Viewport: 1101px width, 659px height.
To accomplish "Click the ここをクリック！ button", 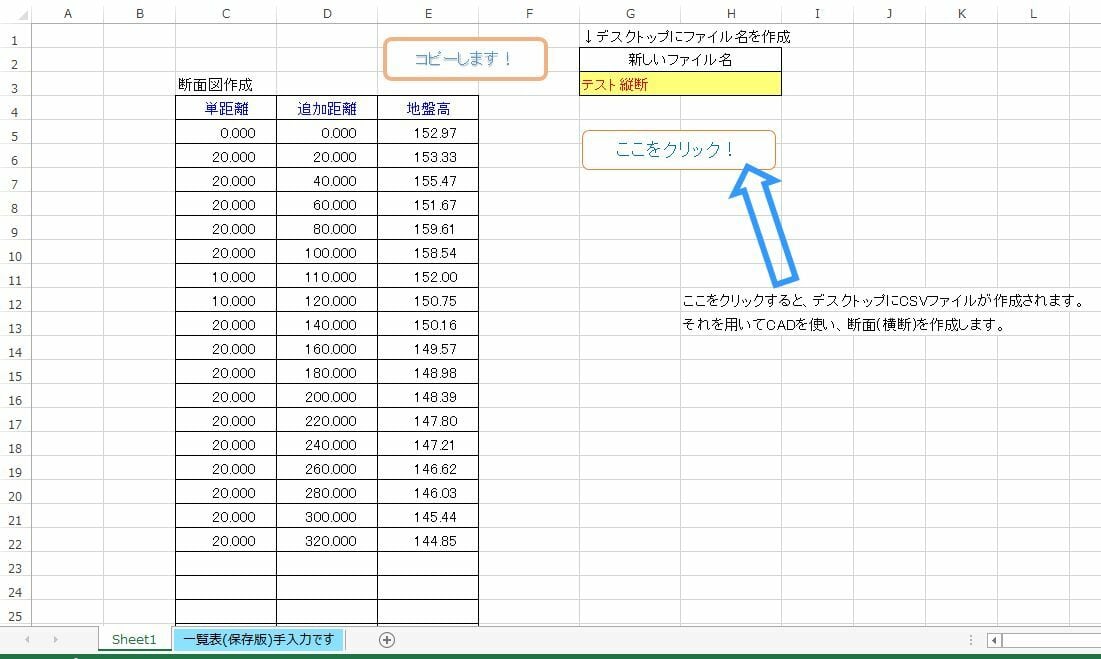I will (x=679, y=149).
